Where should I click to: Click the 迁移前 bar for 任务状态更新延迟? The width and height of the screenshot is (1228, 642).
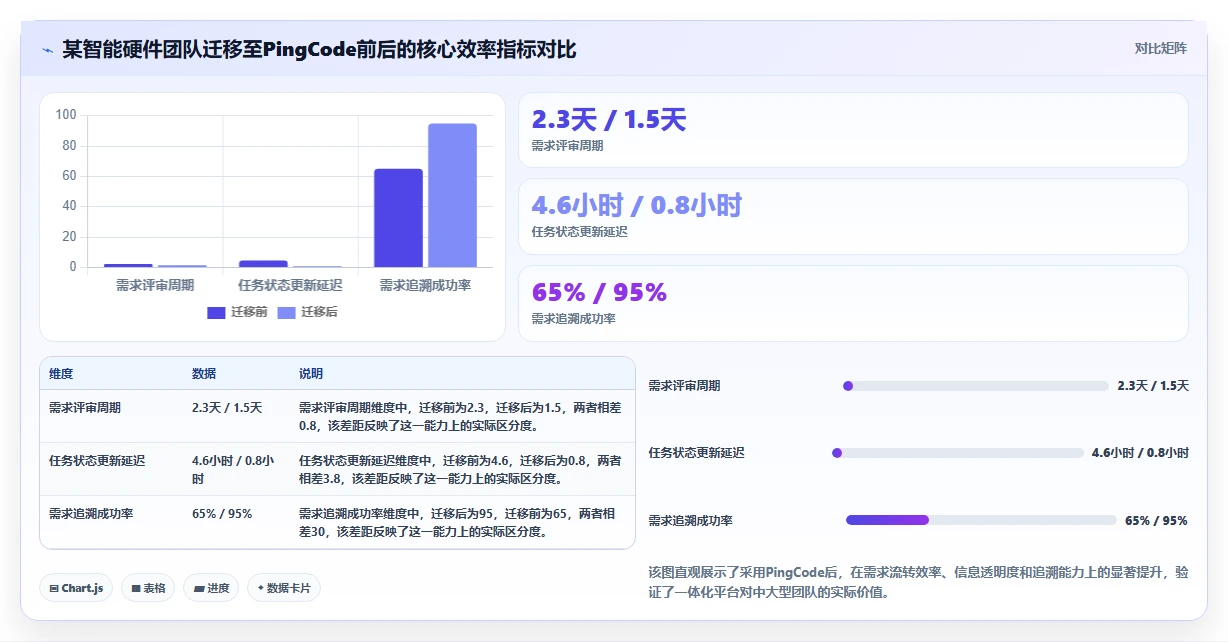[x=263, y=264]
